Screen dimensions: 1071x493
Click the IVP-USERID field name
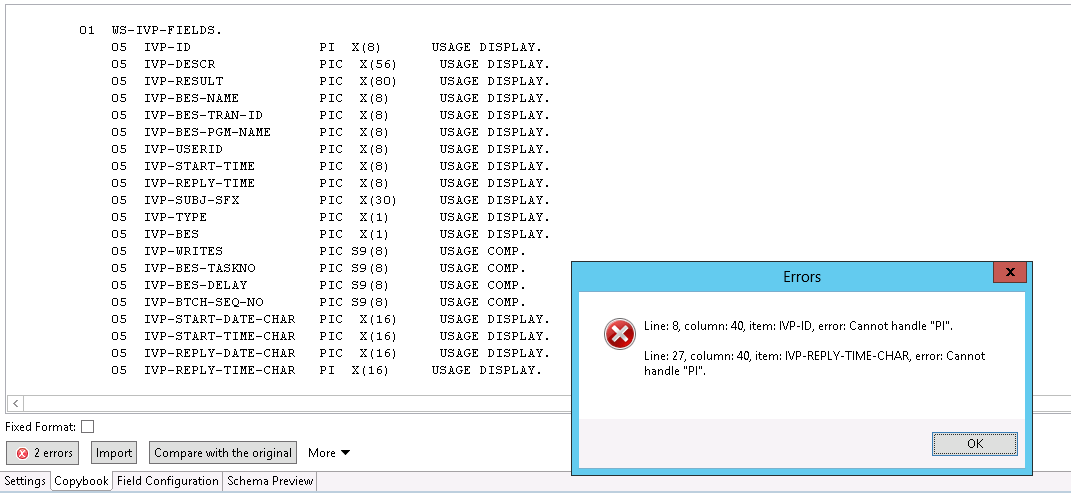[x=184, y=150]
